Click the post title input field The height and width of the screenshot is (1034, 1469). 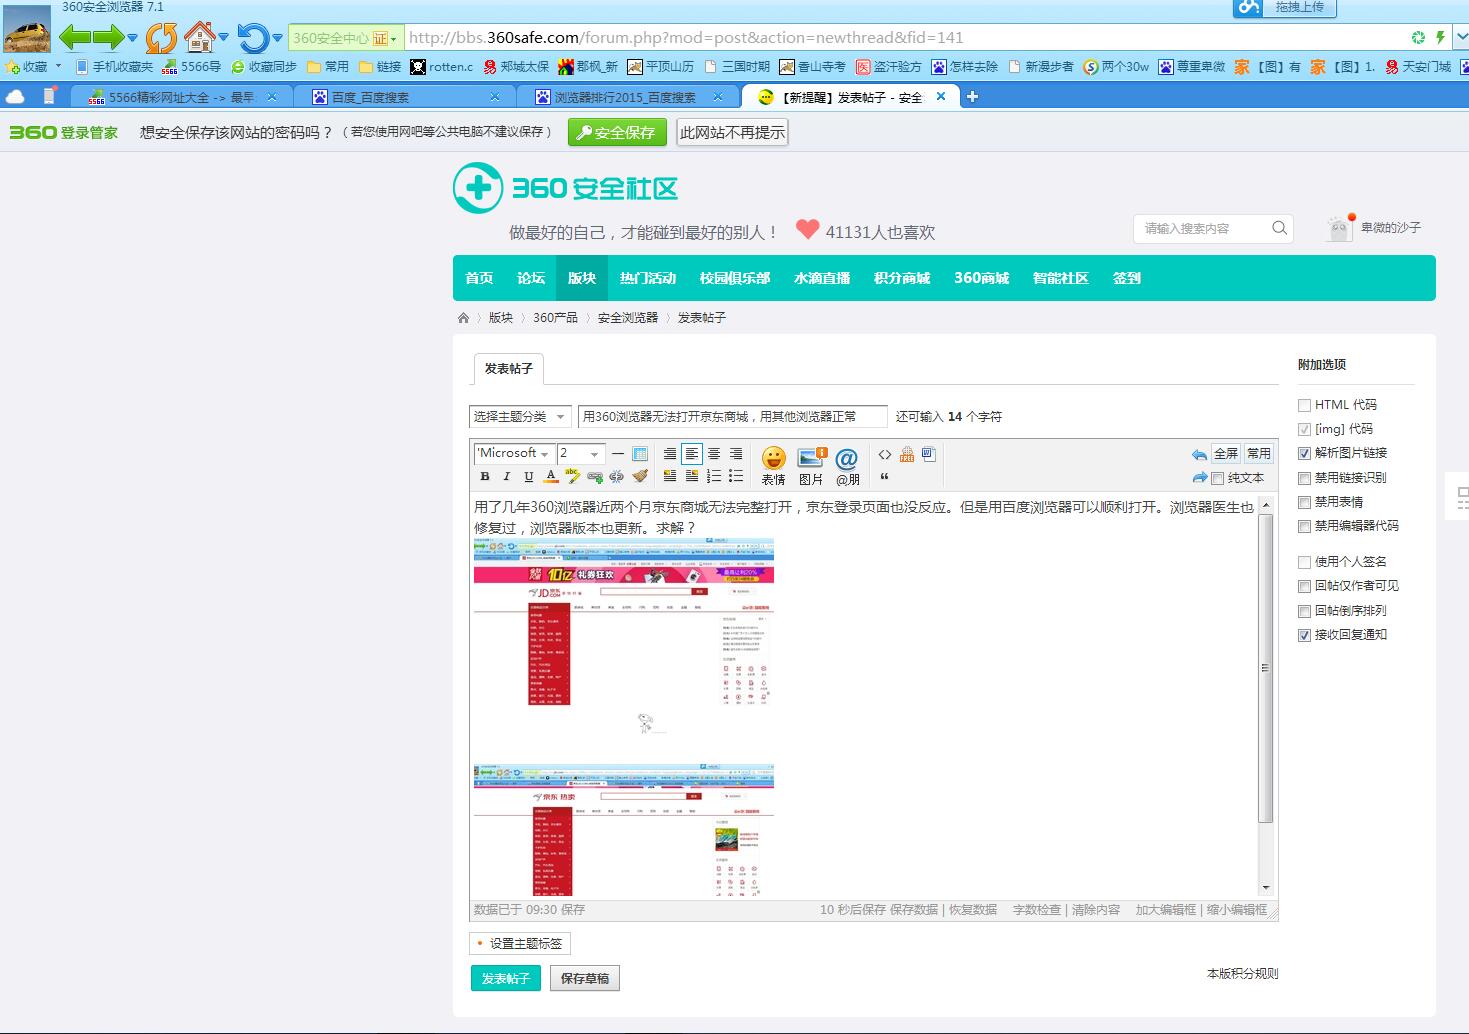coord(733,417)
